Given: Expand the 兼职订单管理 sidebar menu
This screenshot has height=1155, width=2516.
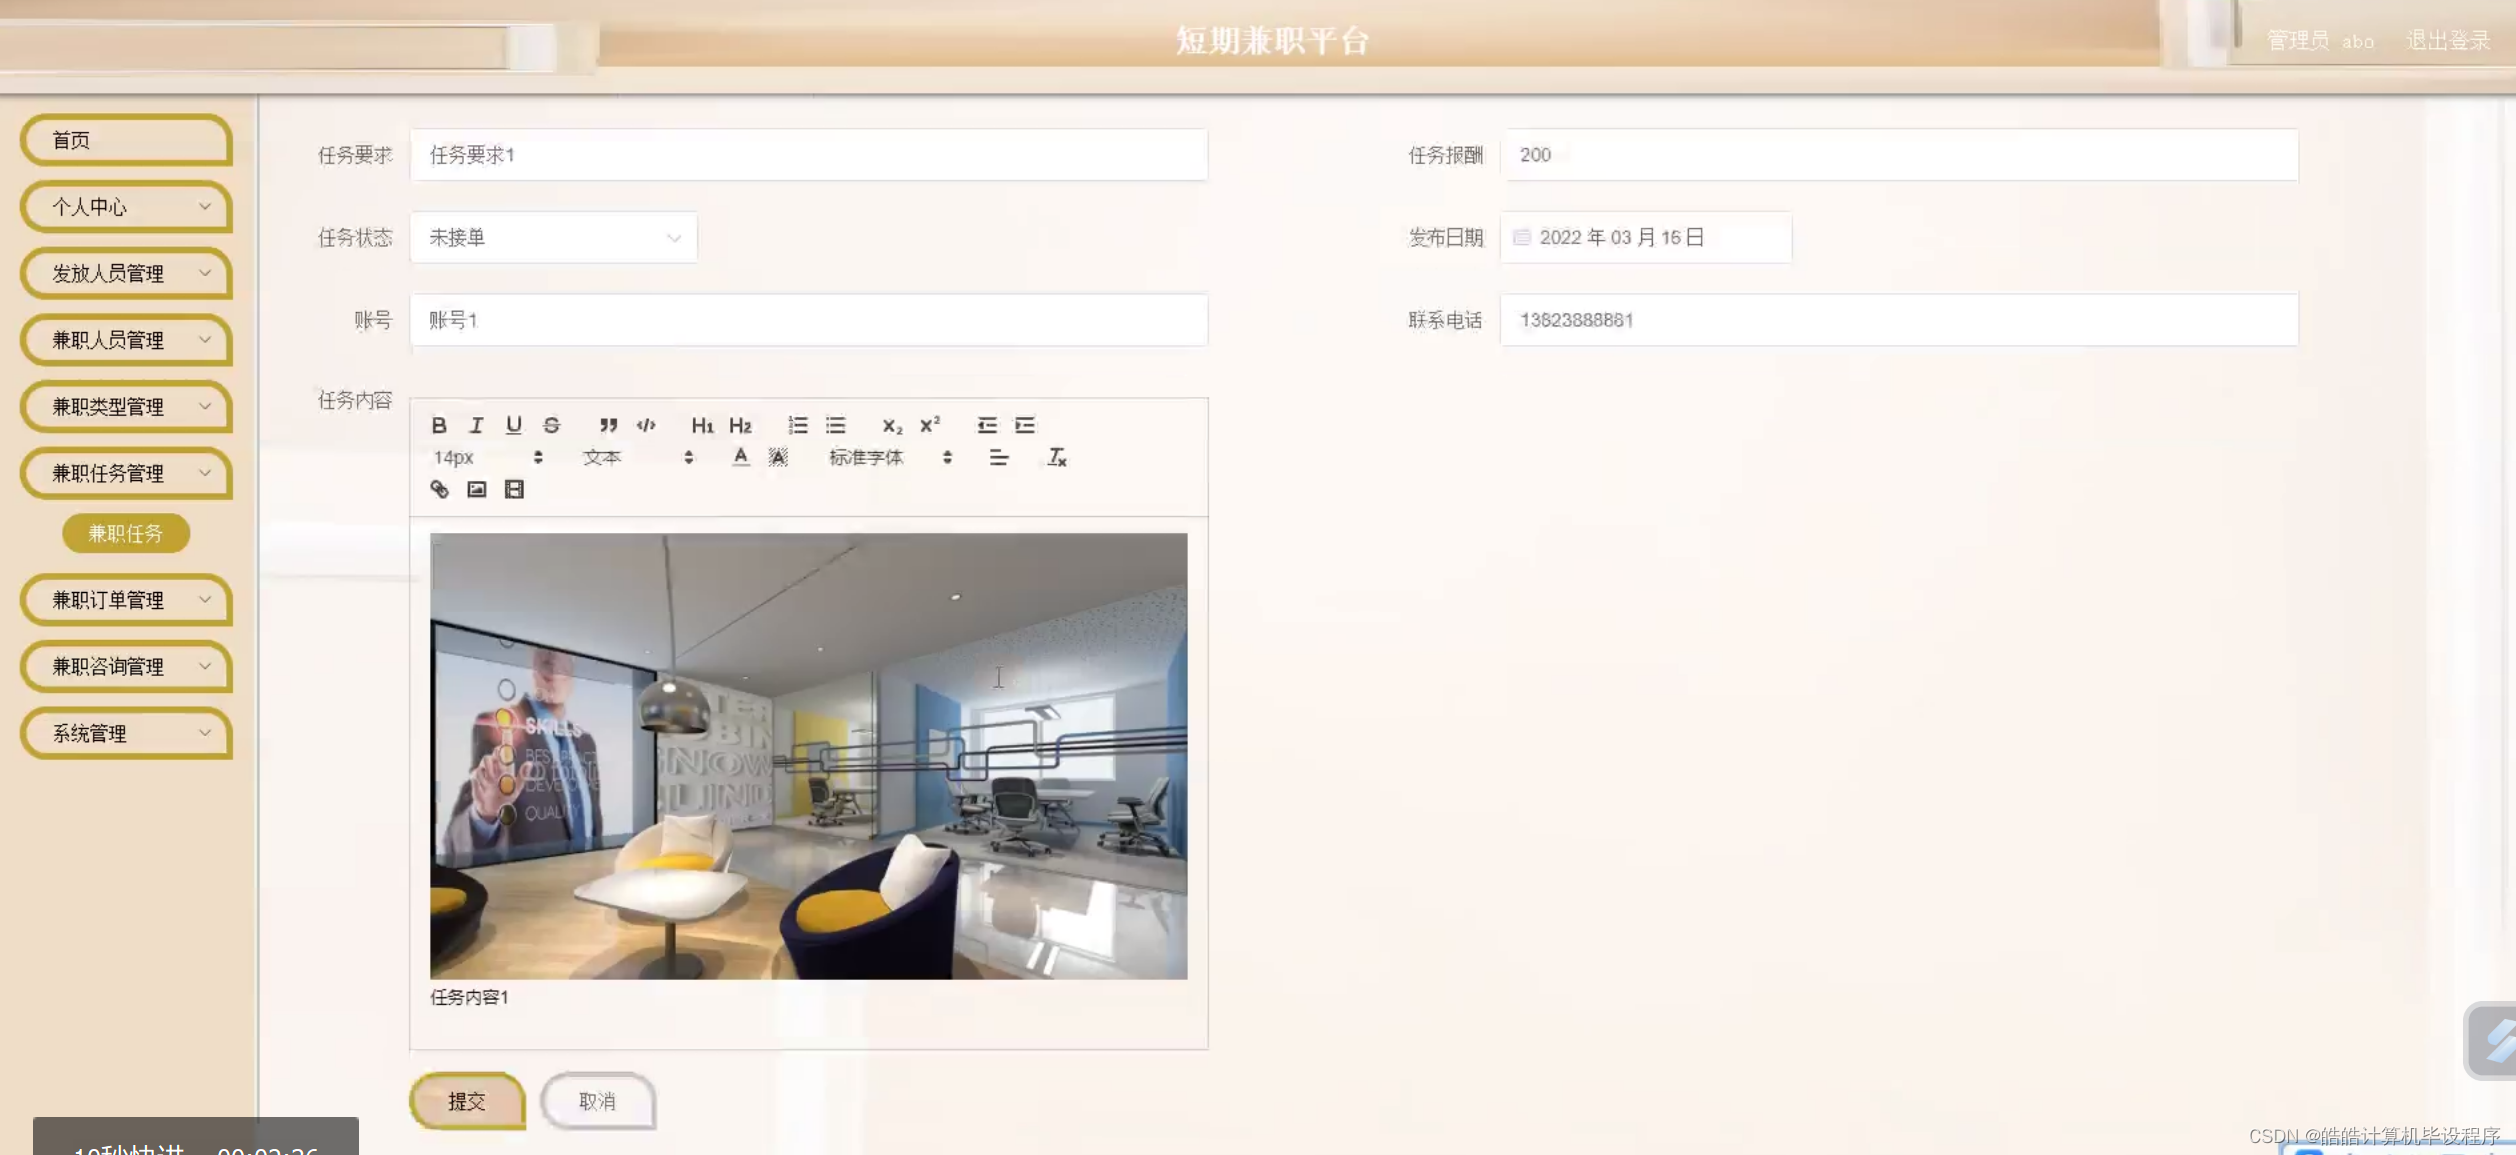Looking at the screenshot, I should (x=126, y=600).
